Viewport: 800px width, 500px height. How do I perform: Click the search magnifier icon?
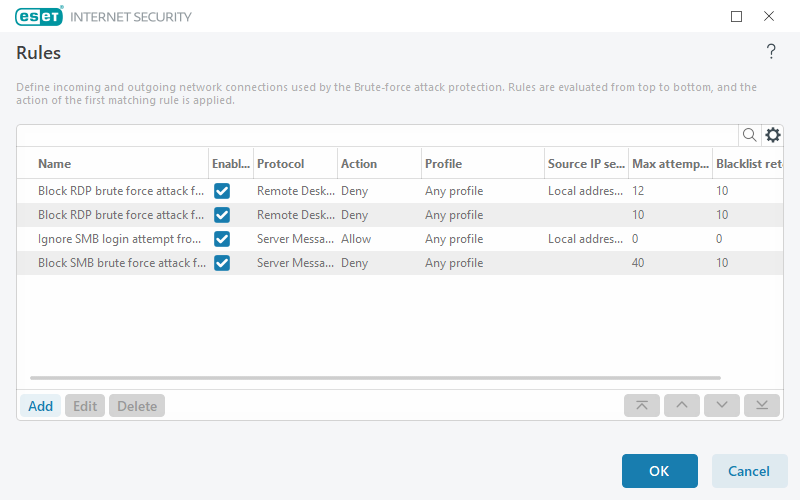[749, 135]
